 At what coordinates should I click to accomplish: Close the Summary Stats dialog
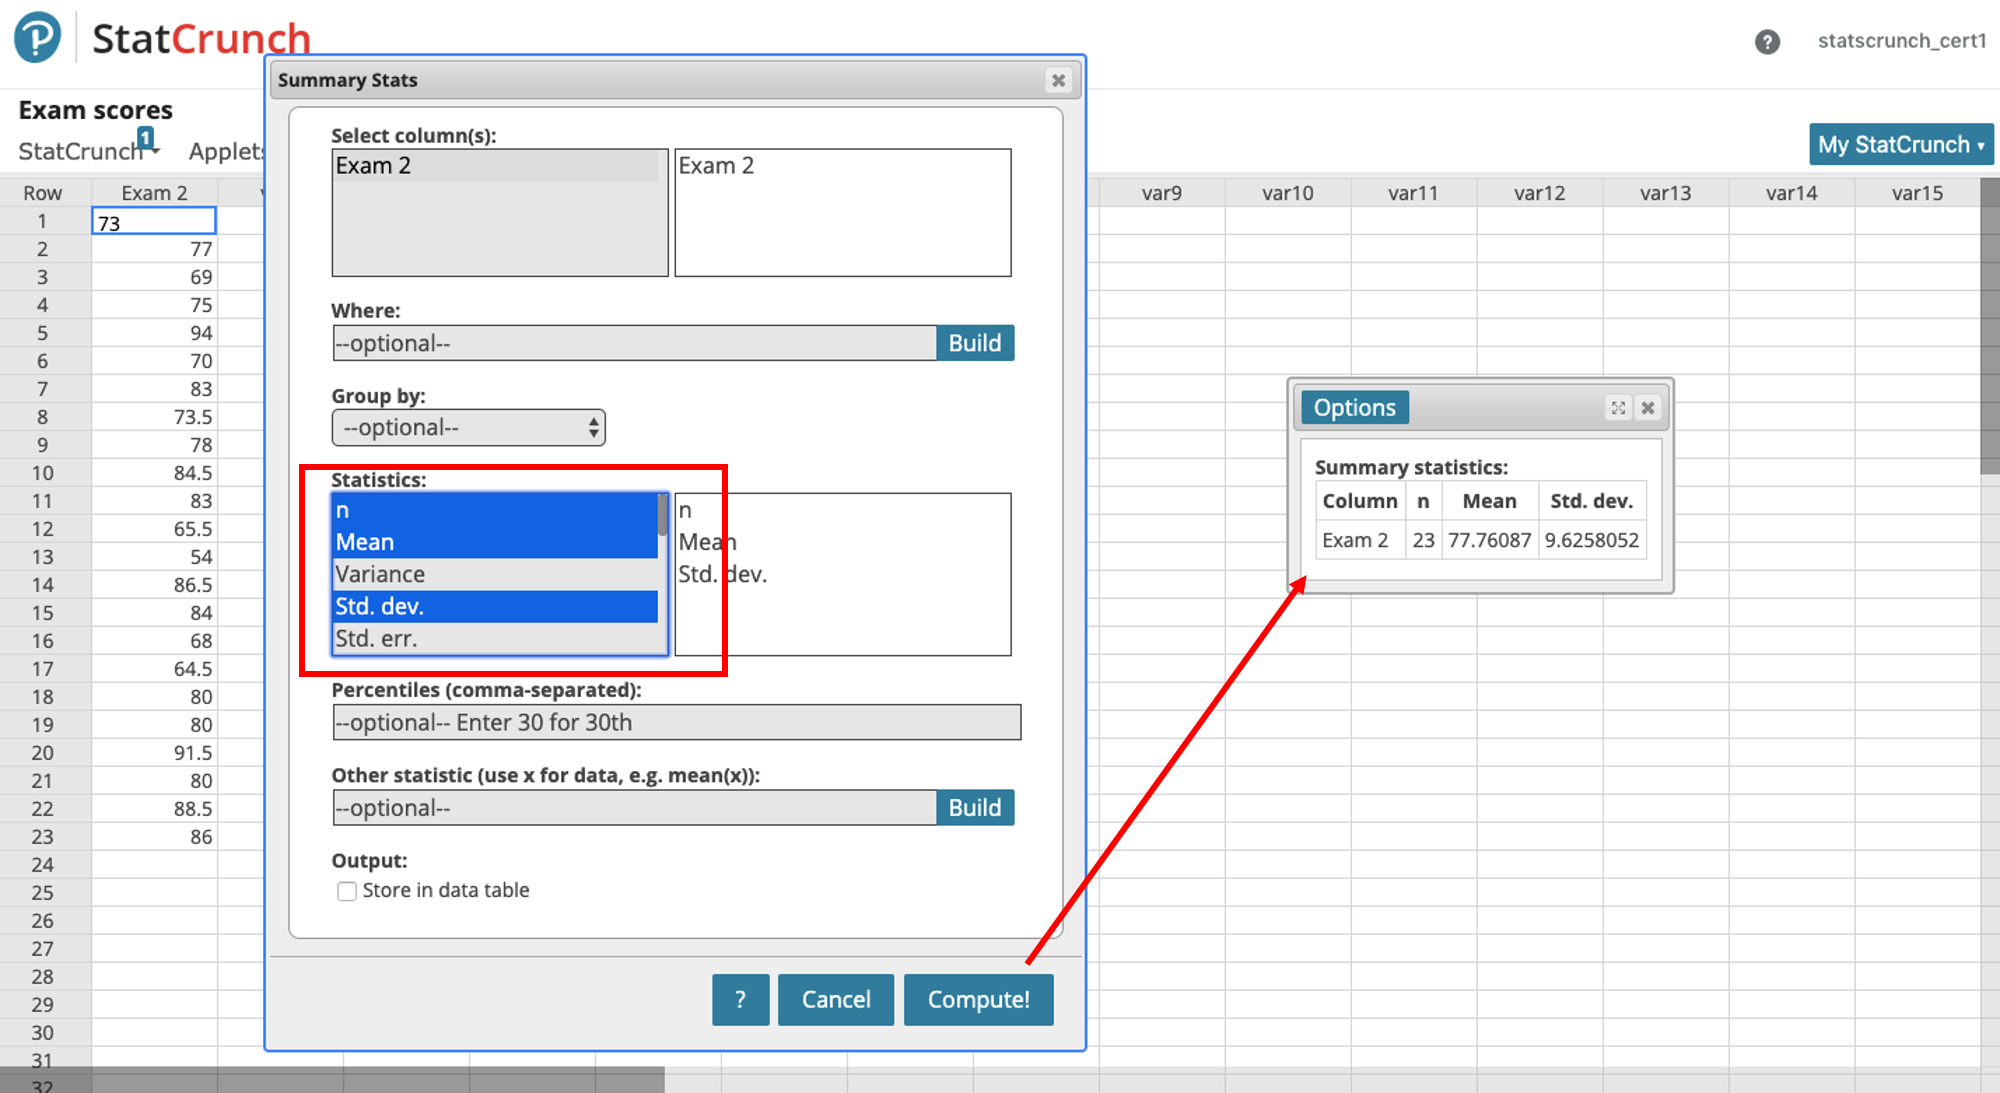(1058, 80)
